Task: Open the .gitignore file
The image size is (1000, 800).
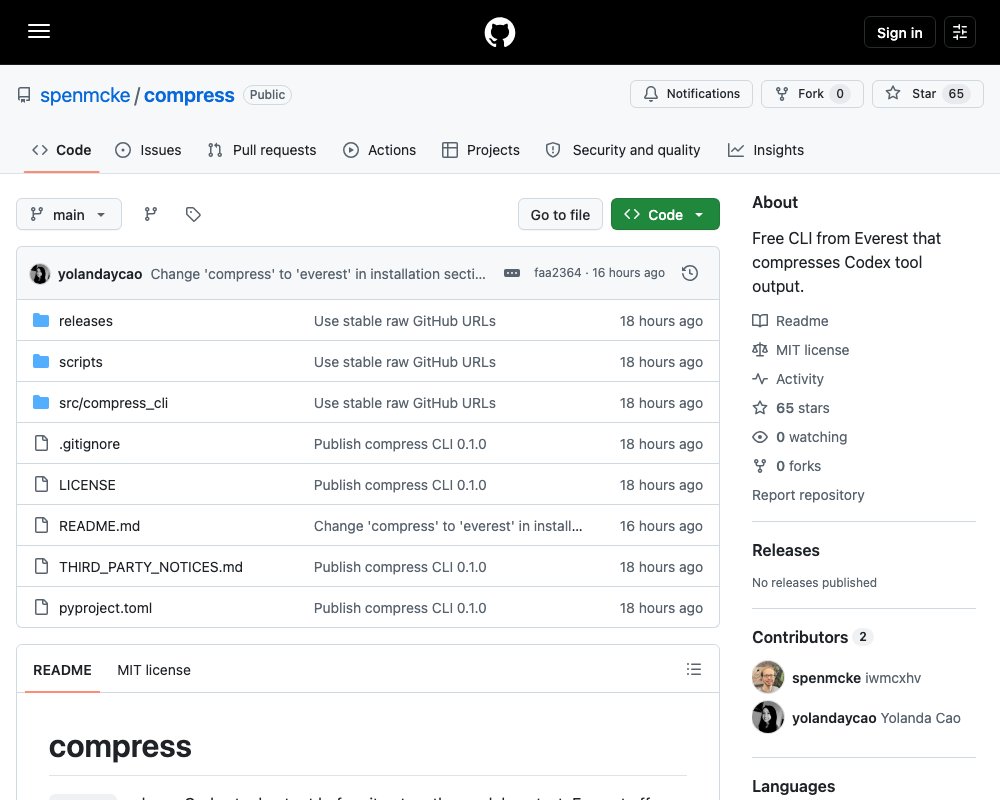Action: click(89, 444)
